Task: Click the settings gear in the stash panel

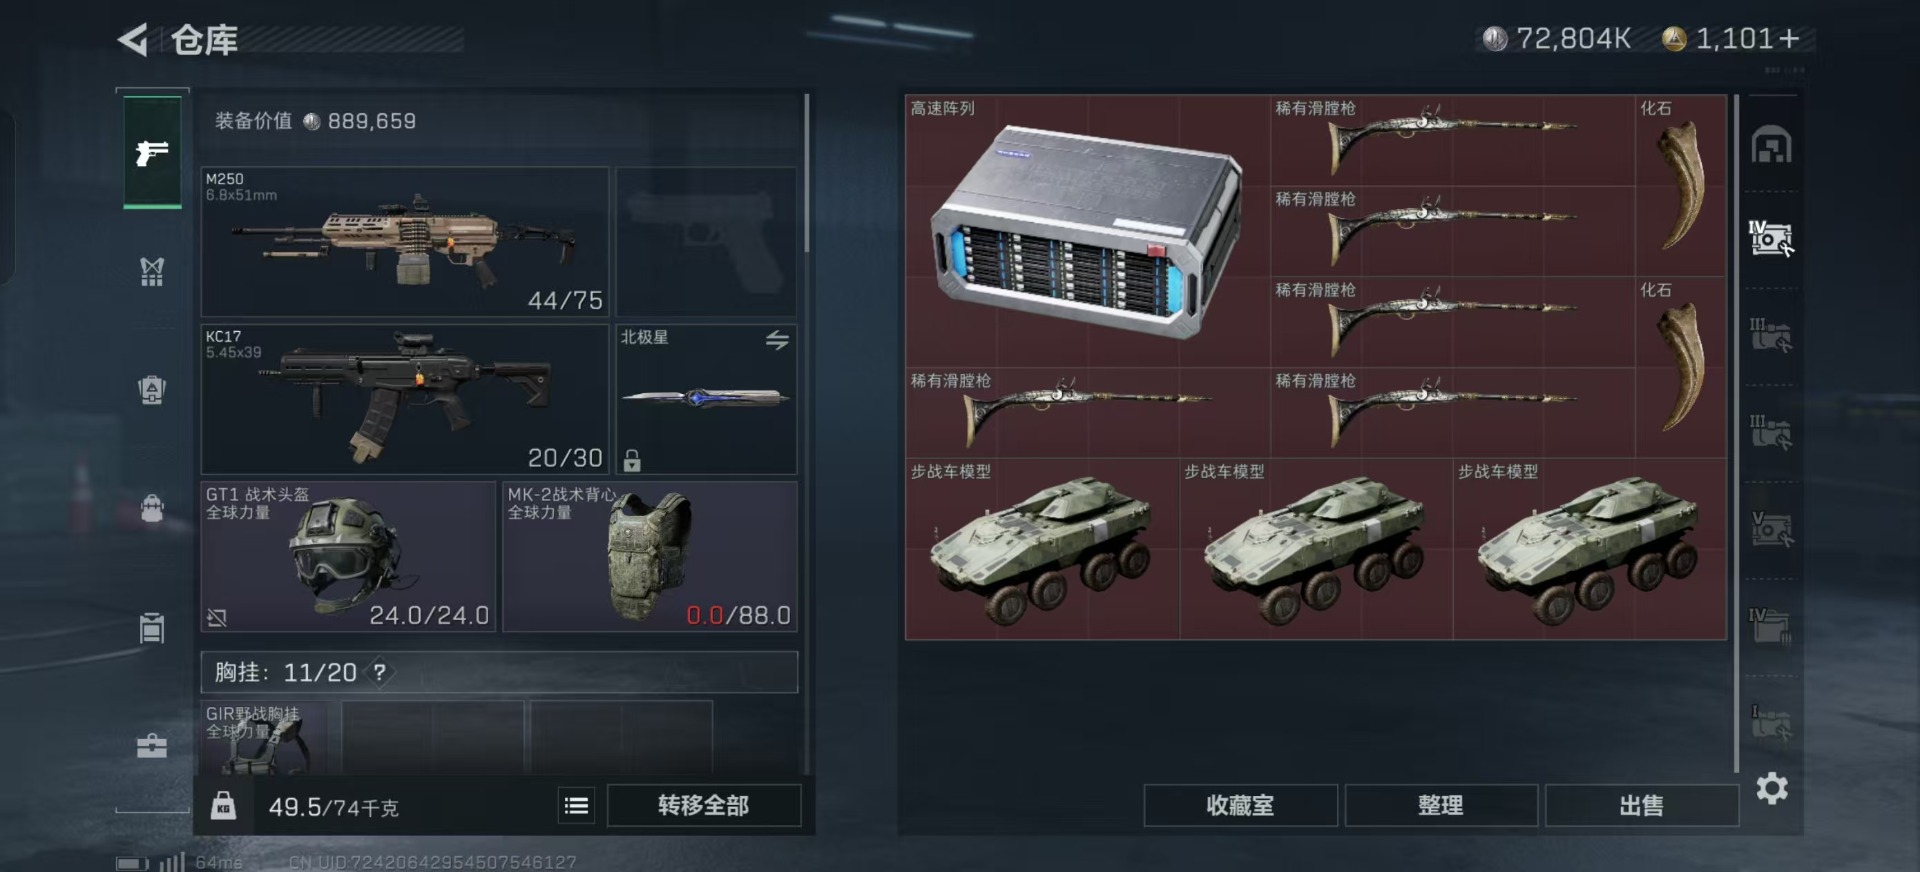Action: (1772, 789)
